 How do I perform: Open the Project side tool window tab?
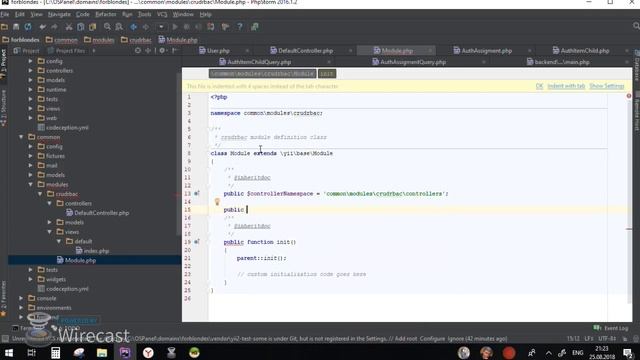coord(4,64)
